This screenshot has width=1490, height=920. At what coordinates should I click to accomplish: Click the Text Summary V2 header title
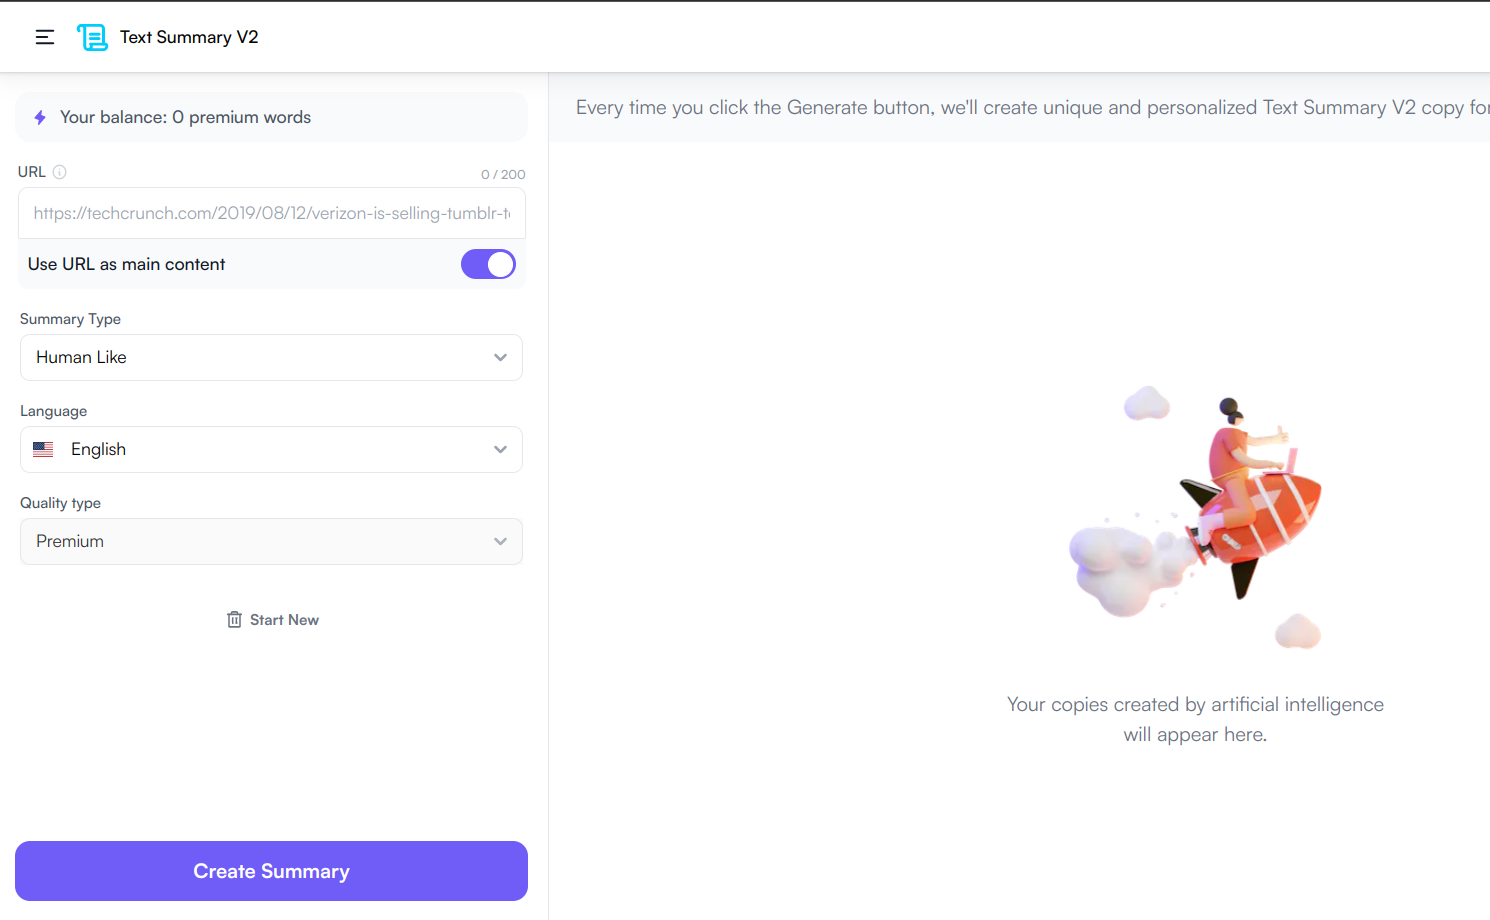click(x=189, y=37)
